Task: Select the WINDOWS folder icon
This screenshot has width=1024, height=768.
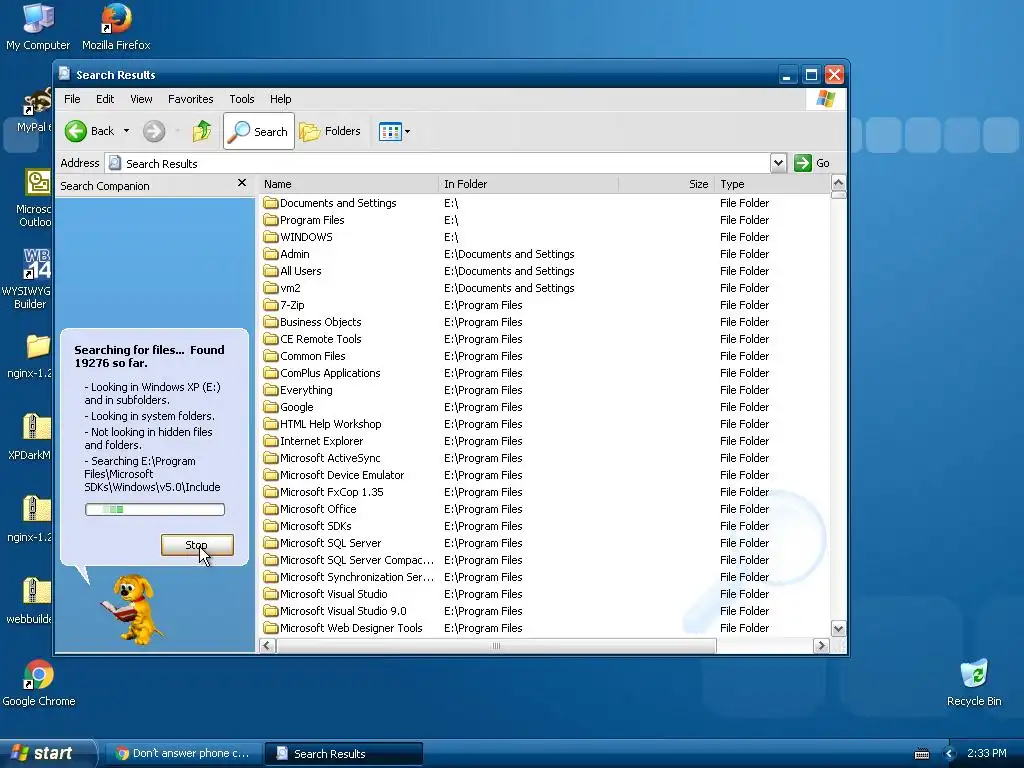Action: 271,237
